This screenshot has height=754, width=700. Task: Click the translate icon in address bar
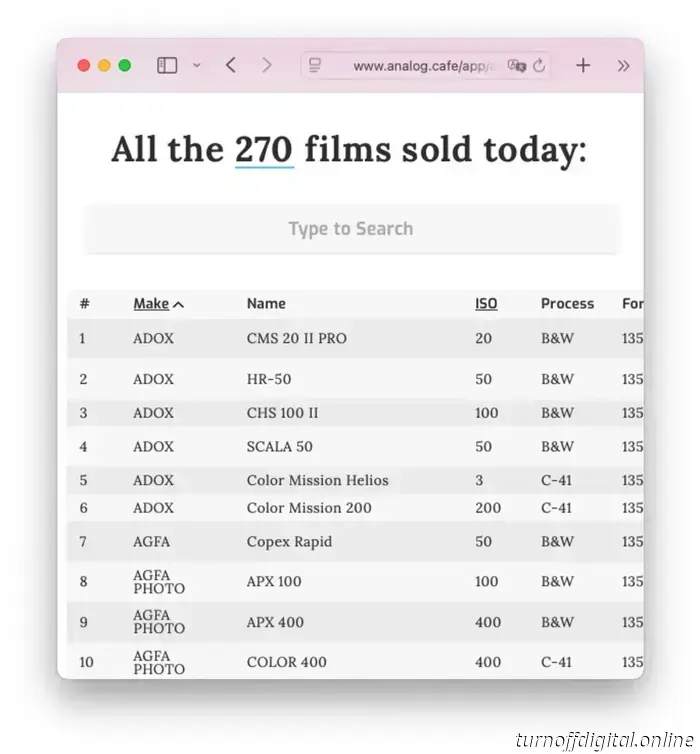pos(517,65)
